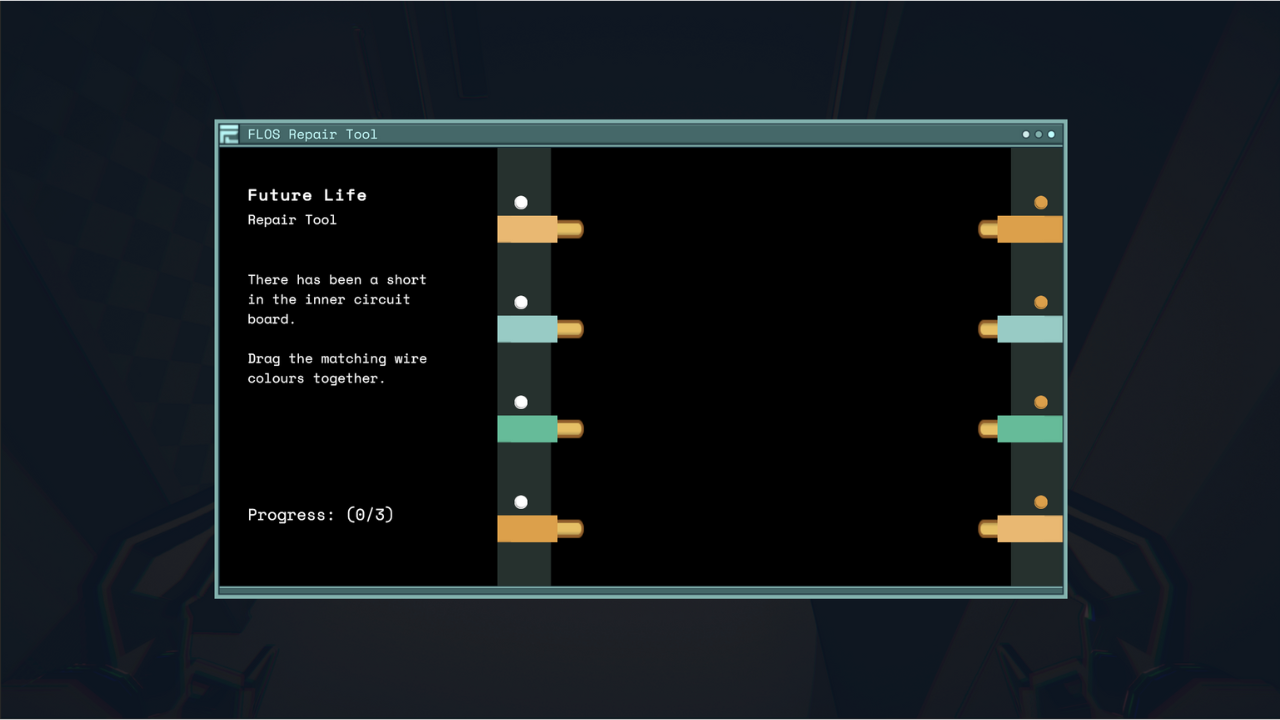Screen dimensions: 1280x720
Task: Click the "There has been a short" message
Action: pos(337,299)
